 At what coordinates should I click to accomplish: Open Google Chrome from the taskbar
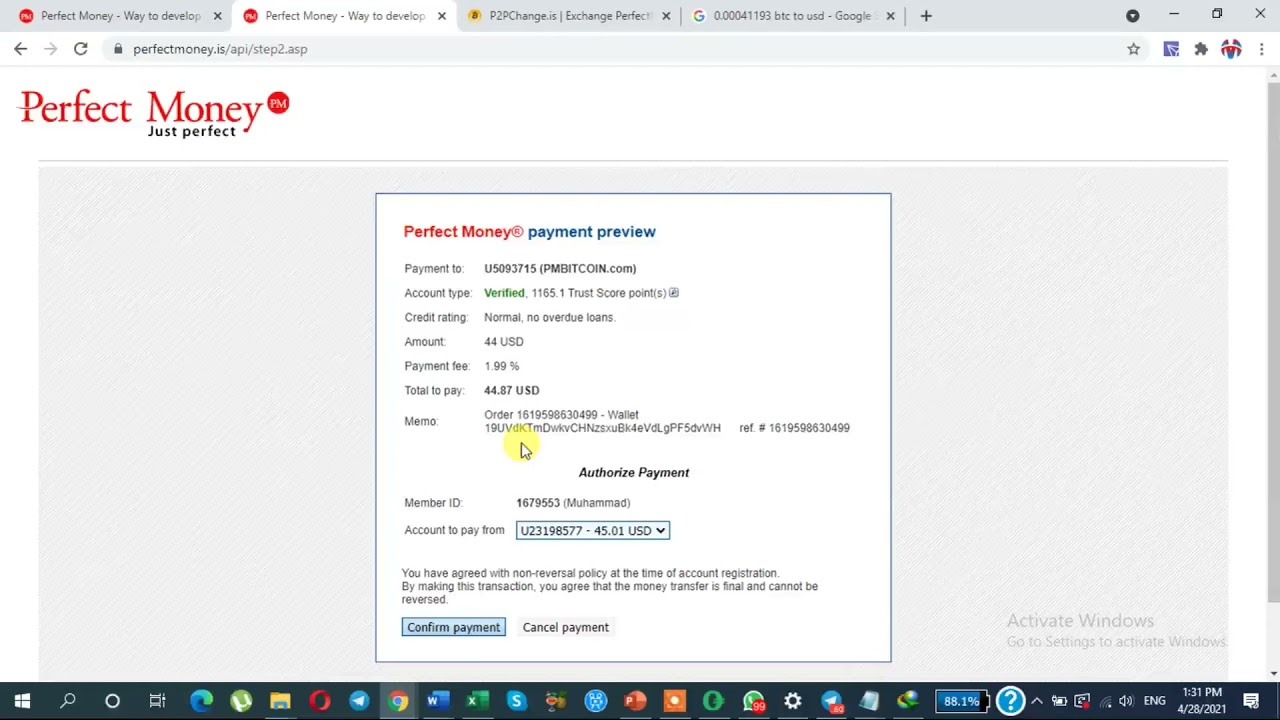(398, 701)
